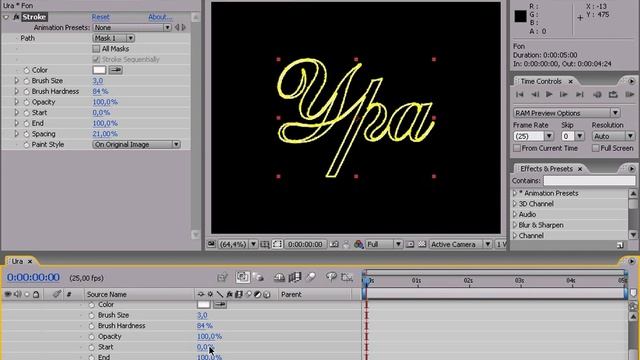Toggle the Stroke effect fx switch
The width and height of the screenshot is (640, 360).
[x=16, y=17]
